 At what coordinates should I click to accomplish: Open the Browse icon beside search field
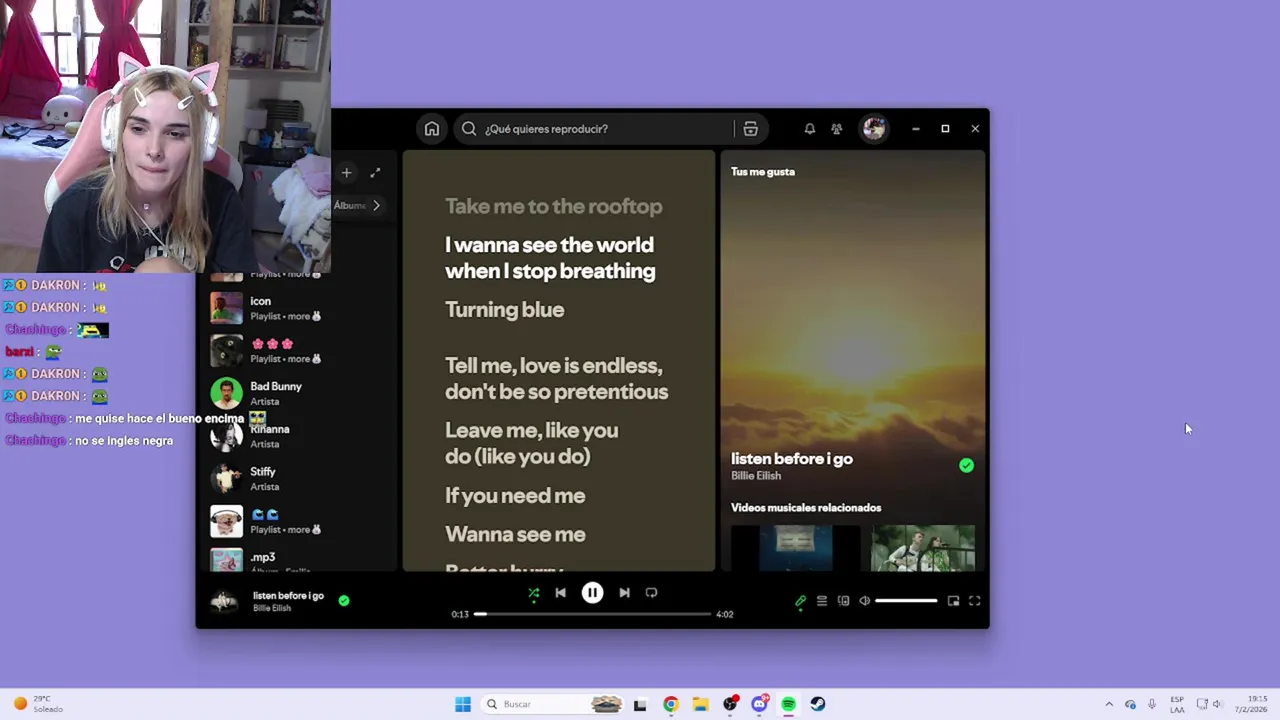(750, 129)
